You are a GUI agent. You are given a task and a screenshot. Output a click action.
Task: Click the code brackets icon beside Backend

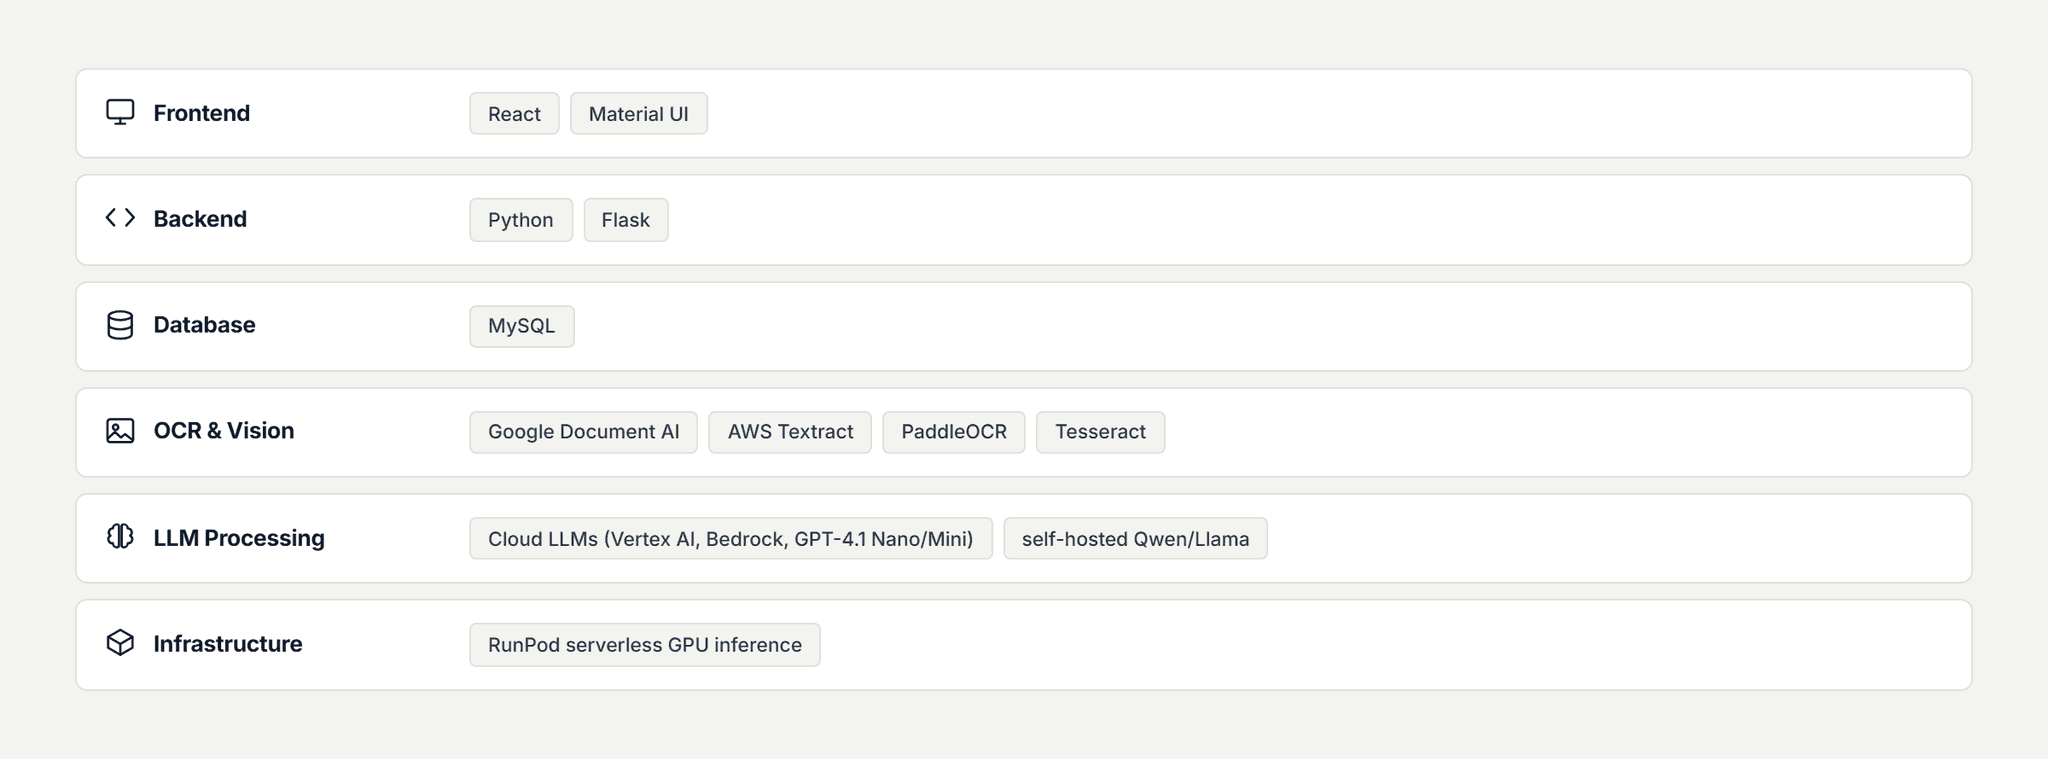click(120, 218)
